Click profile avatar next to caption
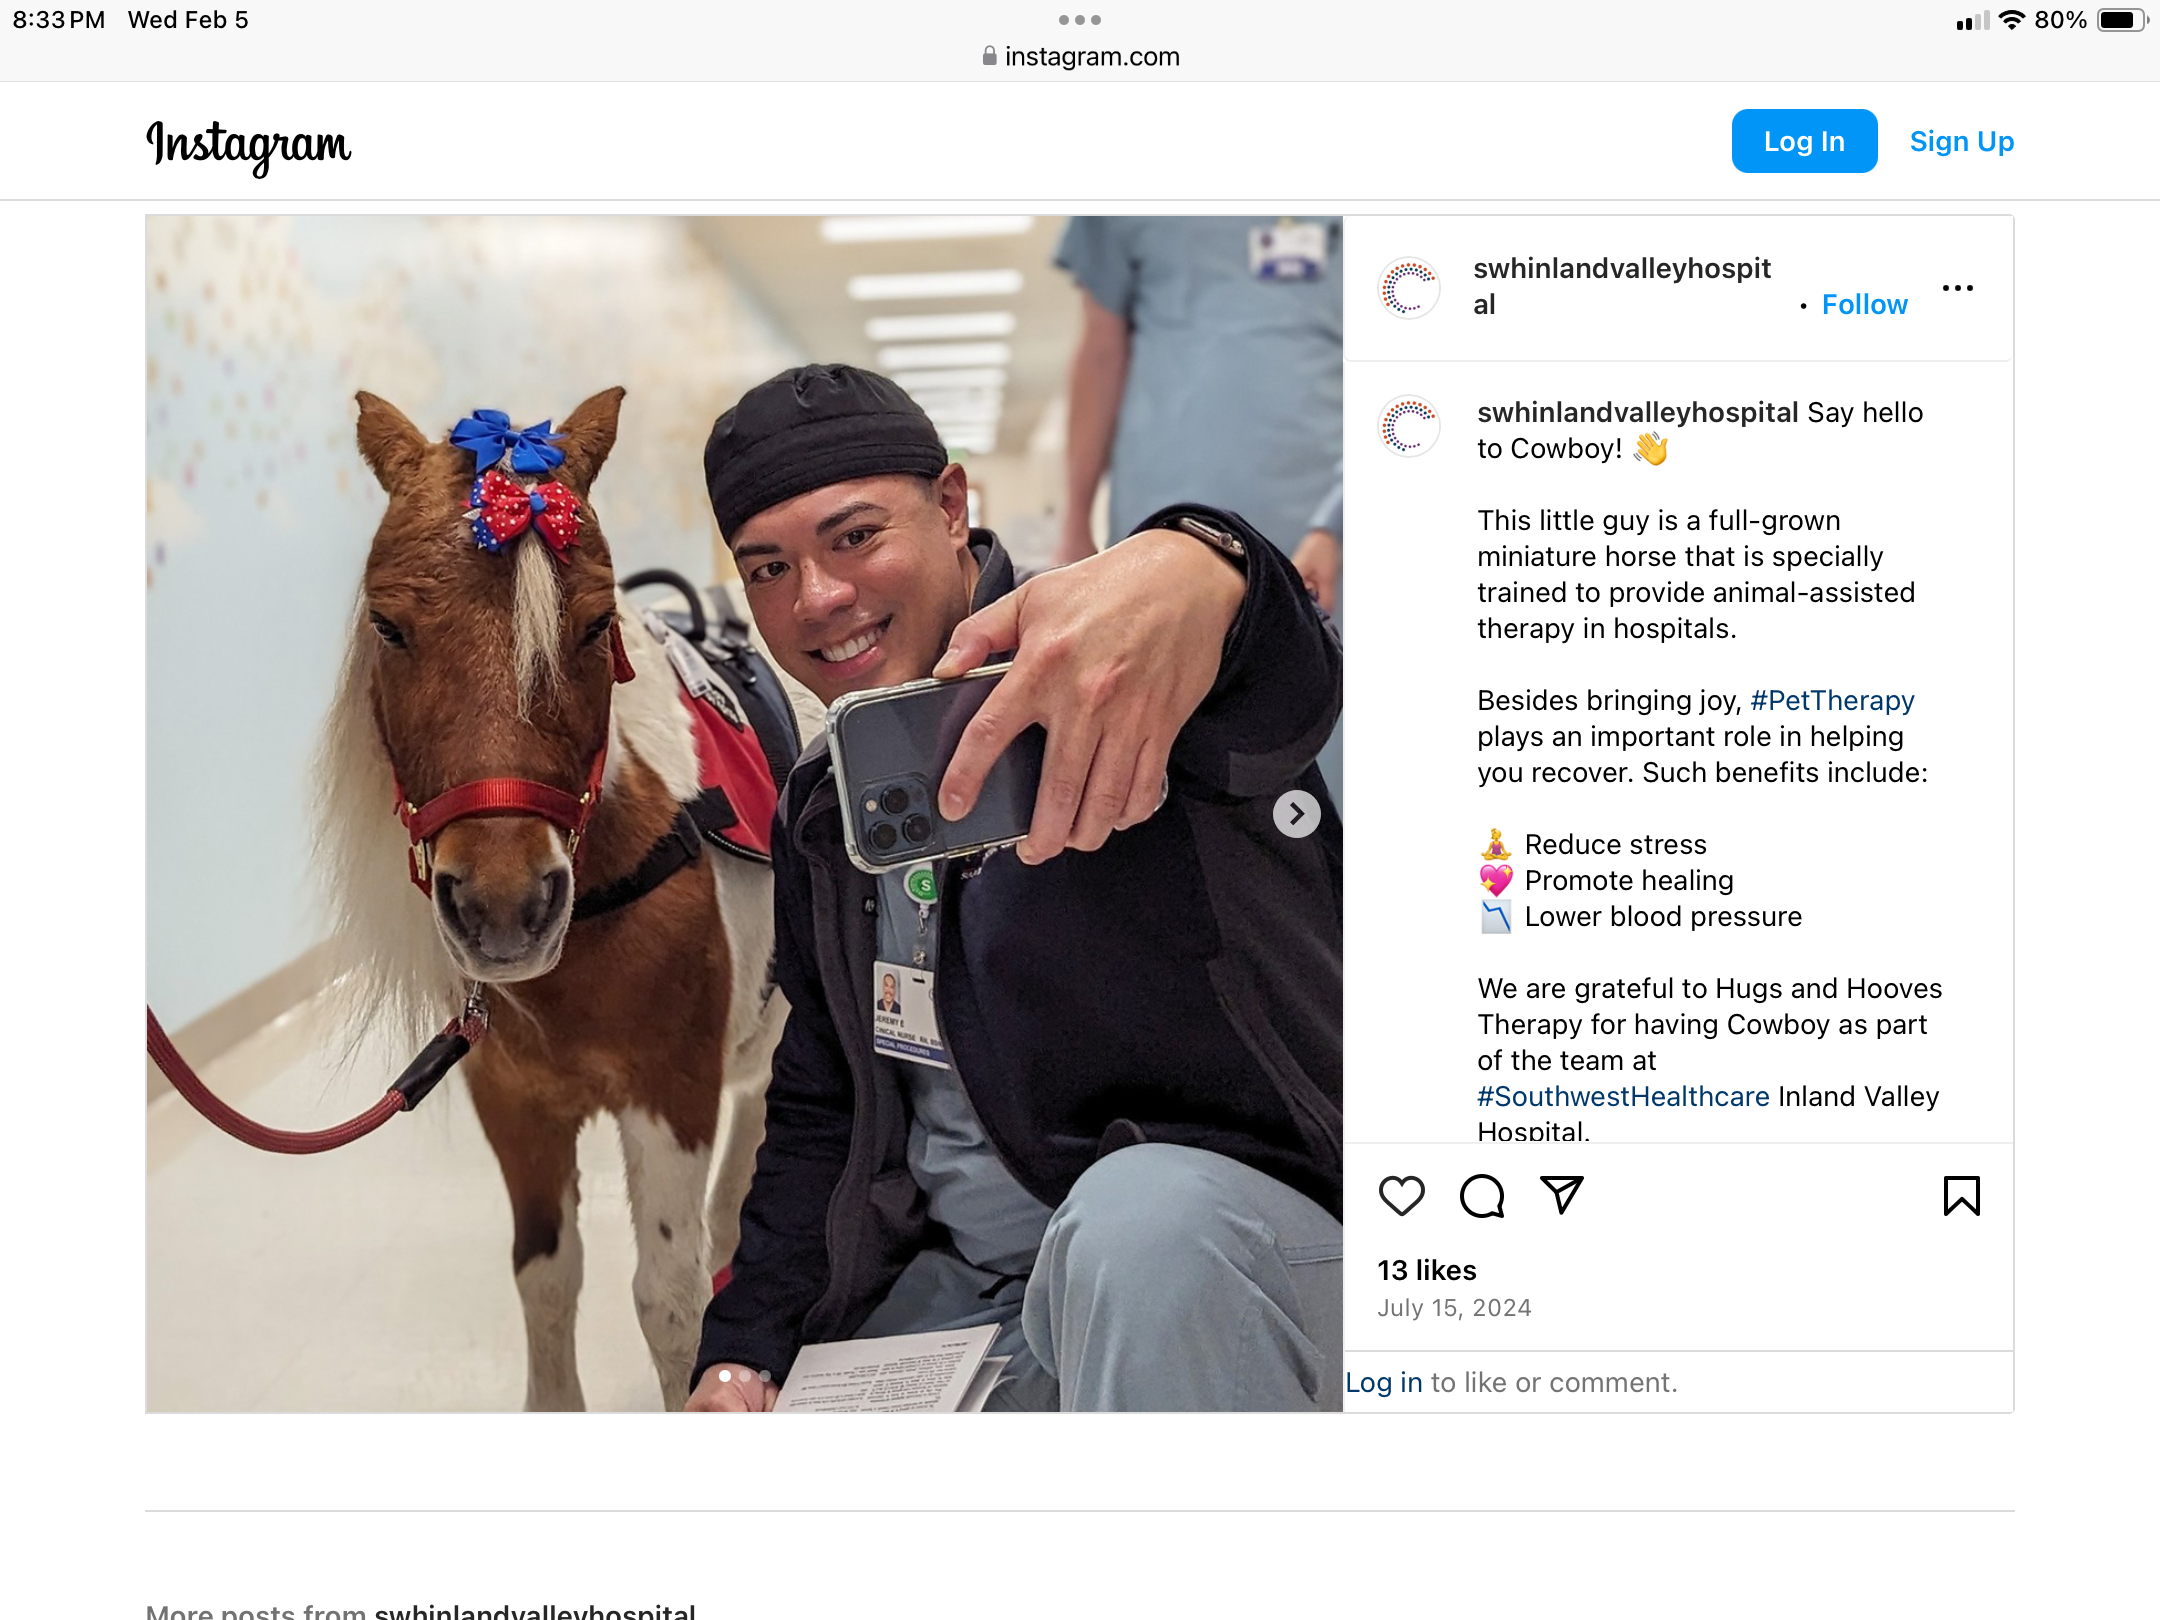Viewport: 2160px width, 1620px height. pyautogui.click(x=1409, y=426)
